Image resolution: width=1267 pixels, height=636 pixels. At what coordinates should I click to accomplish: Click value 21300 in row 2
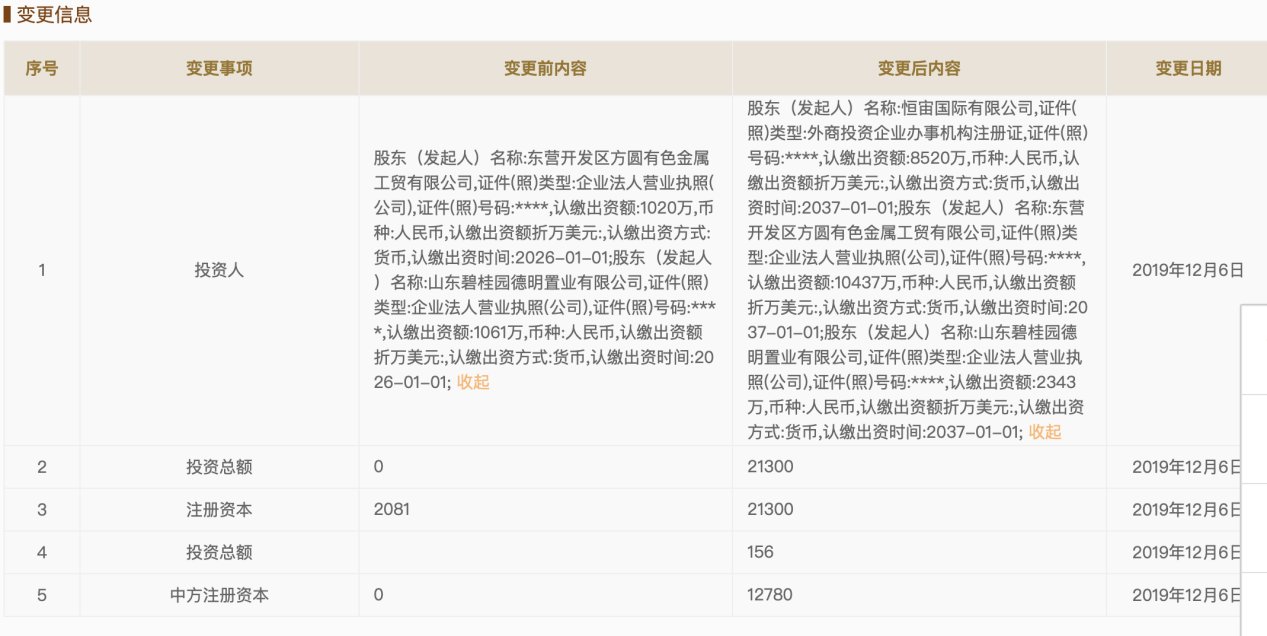(x=770, y=467)
